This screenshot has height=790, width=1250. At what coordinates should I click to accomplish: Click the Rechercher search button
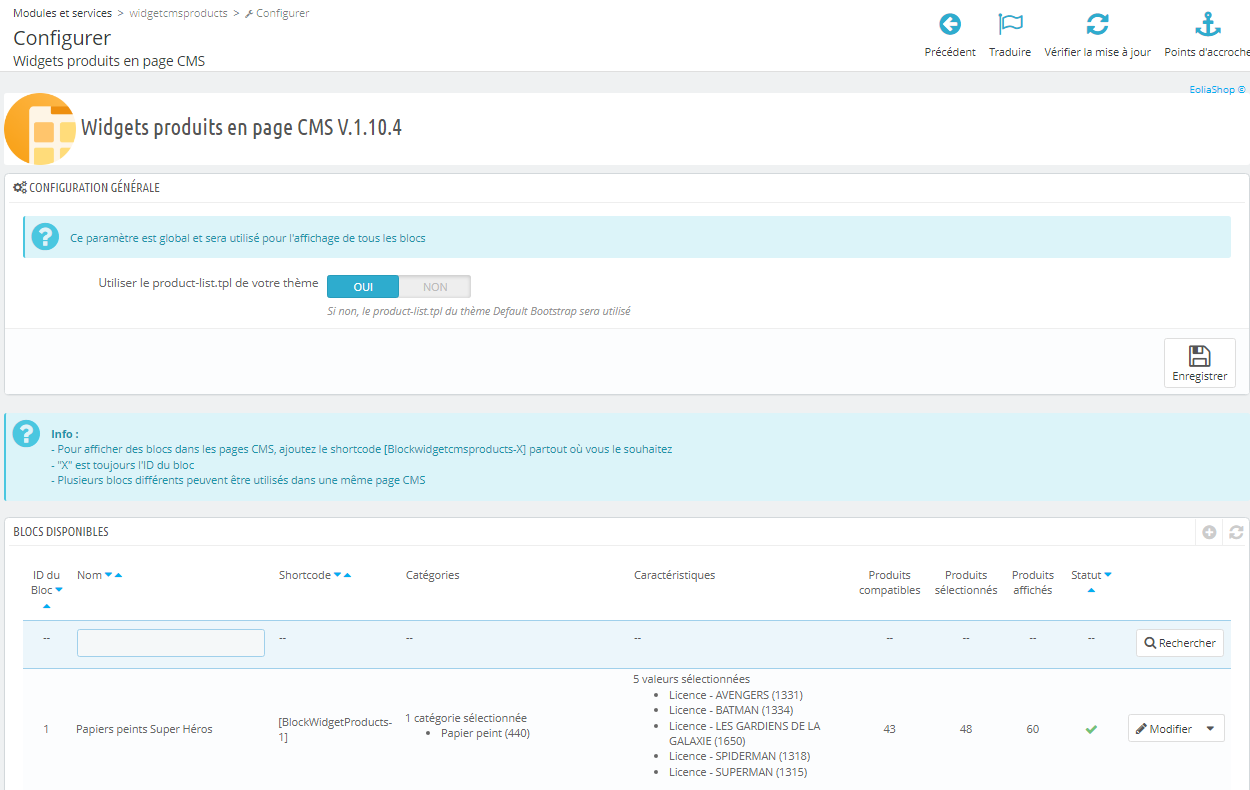(x=1180, y=643)
